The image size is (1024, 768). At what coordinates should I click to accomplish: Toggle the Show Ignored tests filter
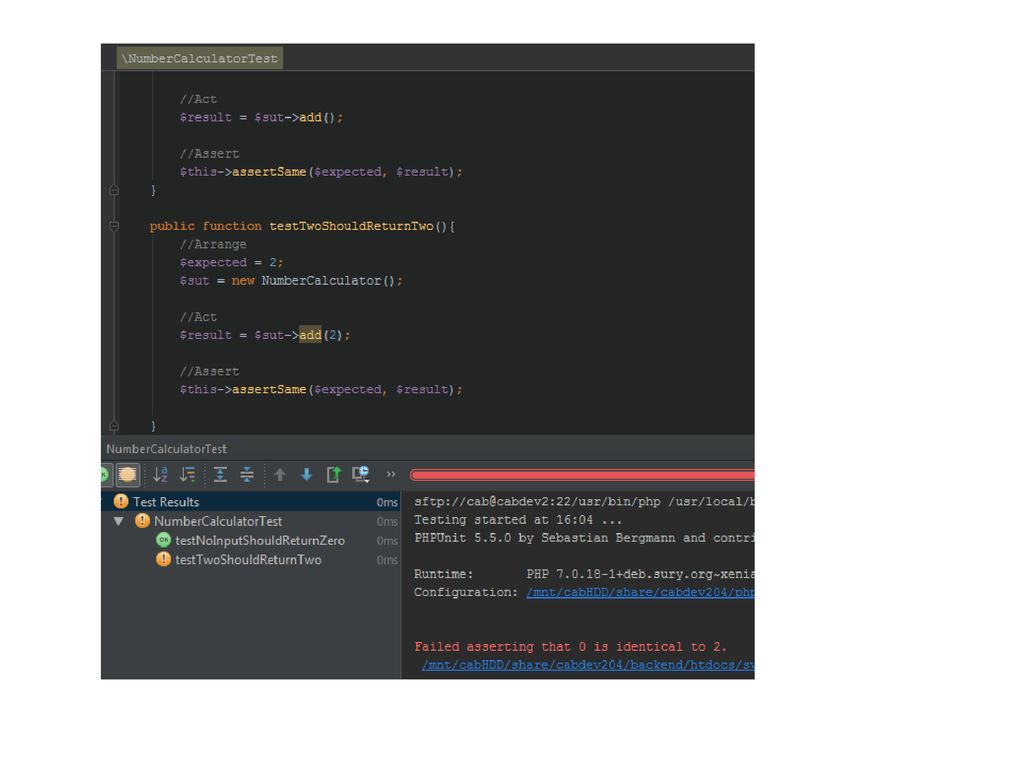(x=127, y=475)
